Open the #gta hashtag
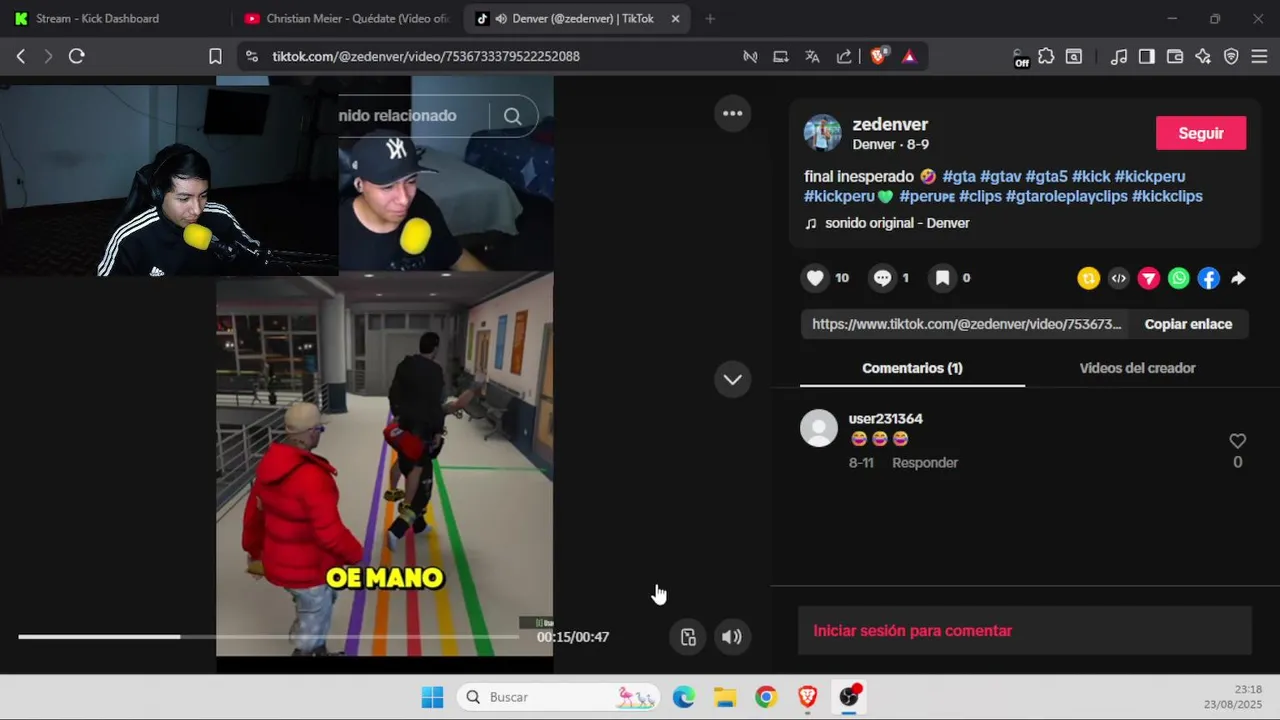This screenshot has height=720, width=1280. (x=958, y=177)
